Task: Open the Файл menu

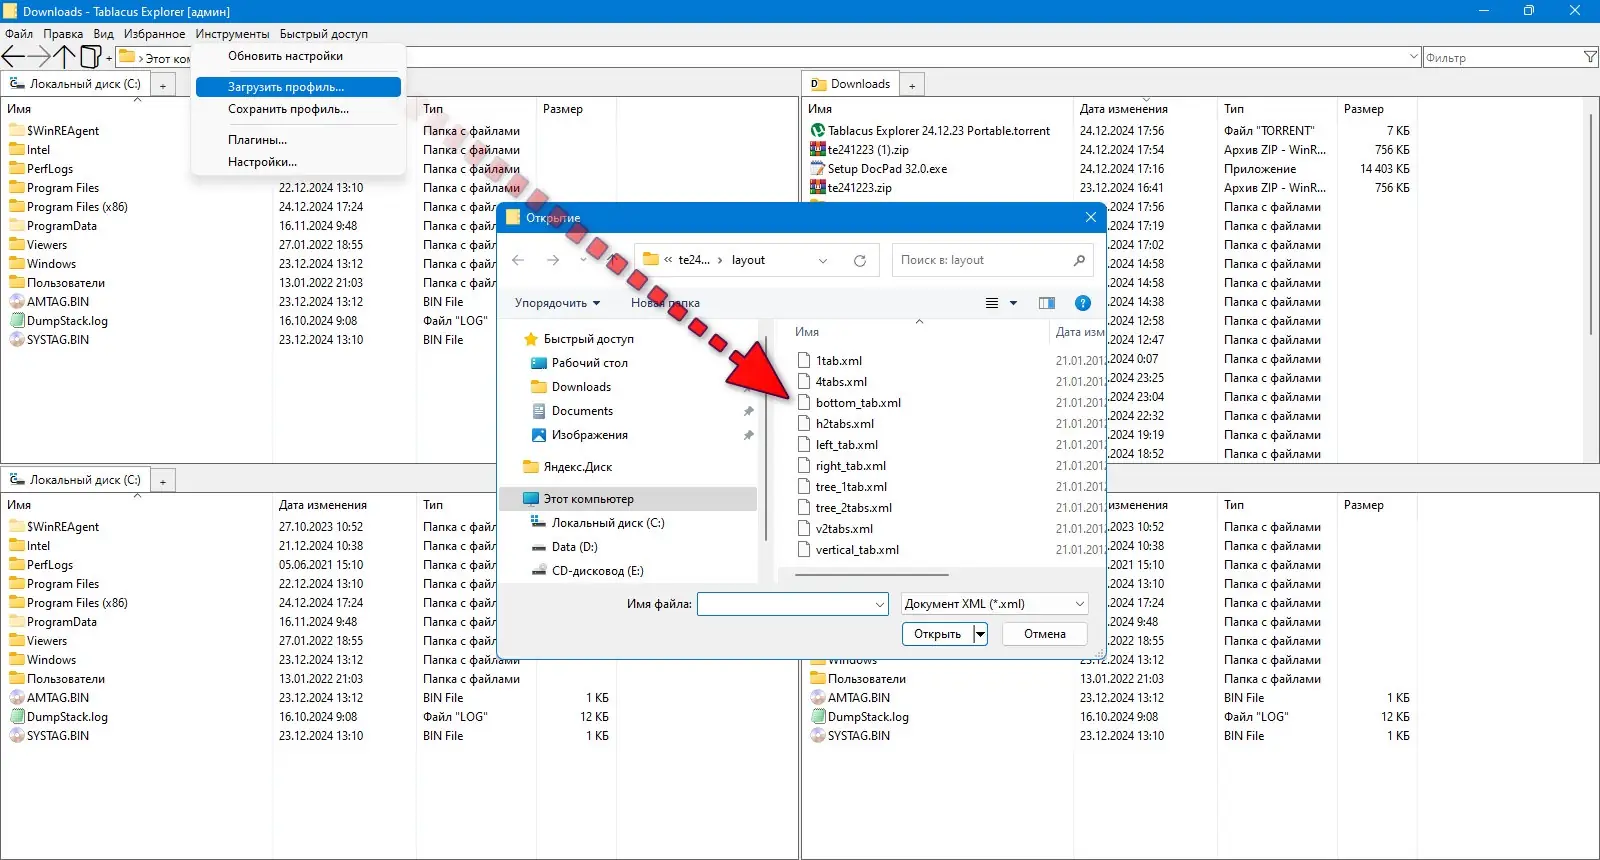Action: [x=19, y=34]
